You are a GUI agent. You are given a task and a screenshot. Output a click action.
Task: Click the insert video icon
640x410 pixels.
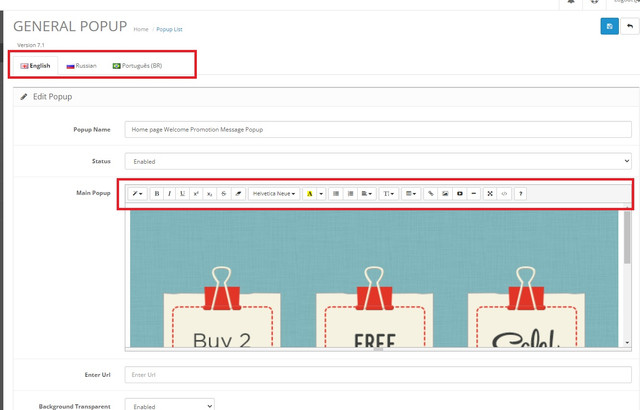pos(460,194)
